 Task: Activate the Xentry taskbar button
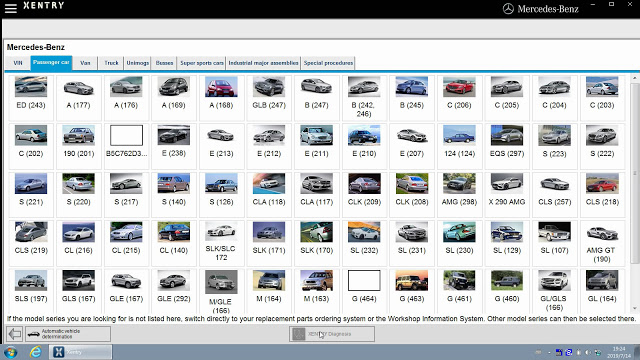pyautogui.click(x=80, y=352)
